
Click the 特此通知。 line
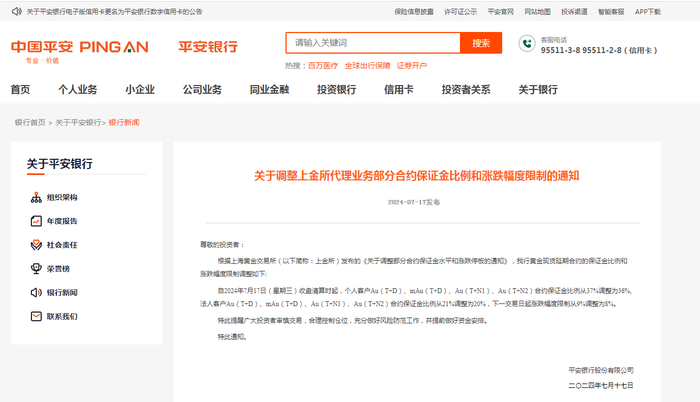coord(232,337)
